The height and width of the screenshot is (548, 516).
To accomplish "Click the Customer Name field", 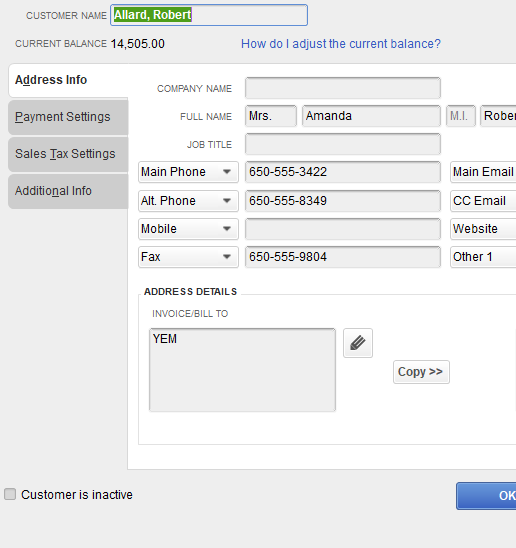I will pos(209,15).
